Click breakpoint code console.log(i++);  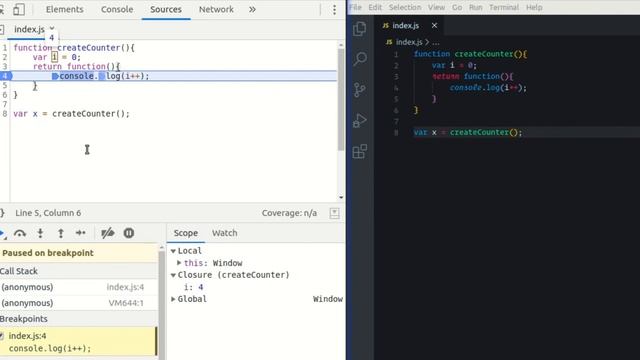(x=50, y=348)
